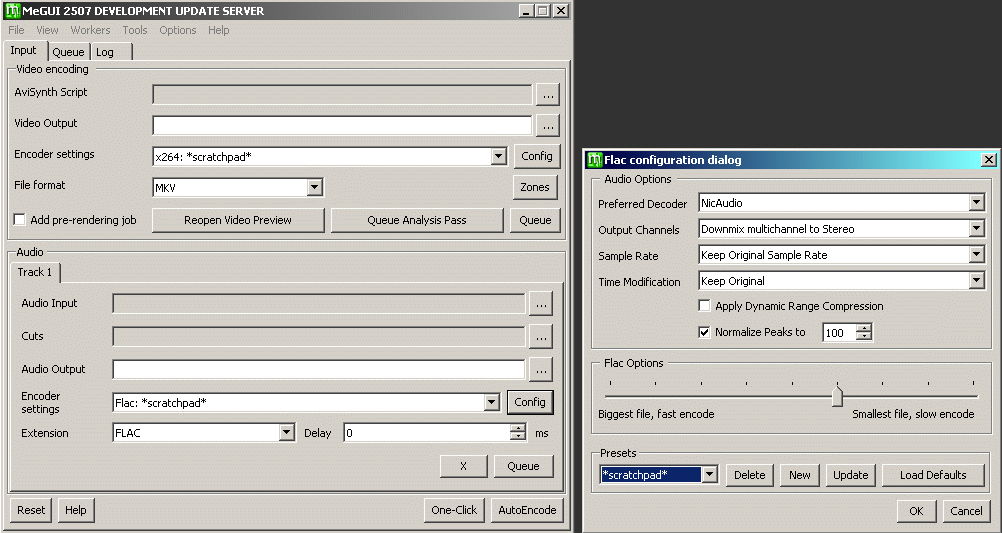Open the Tools menu
This screenshot has width=1002, height=533.
tap(135, 30)
